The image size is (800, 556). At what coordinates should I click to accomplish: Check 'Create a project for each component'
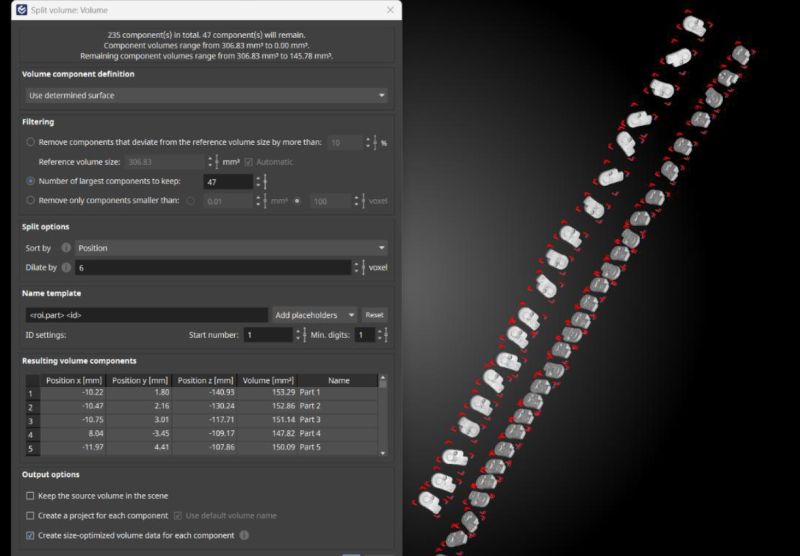tap(30, 516)
